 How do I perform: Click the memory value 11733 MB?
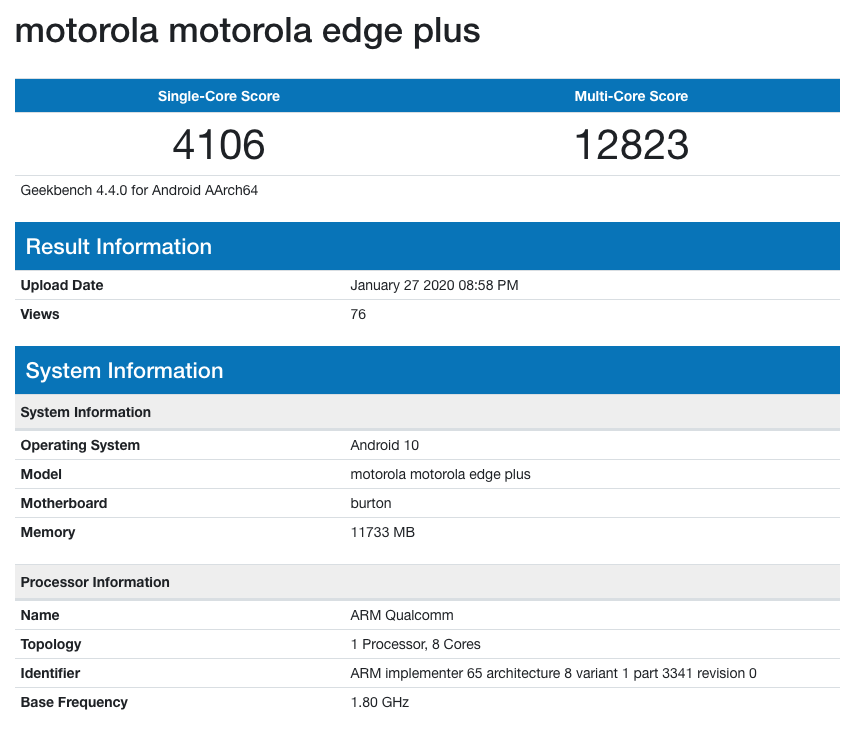coord(383,532)
